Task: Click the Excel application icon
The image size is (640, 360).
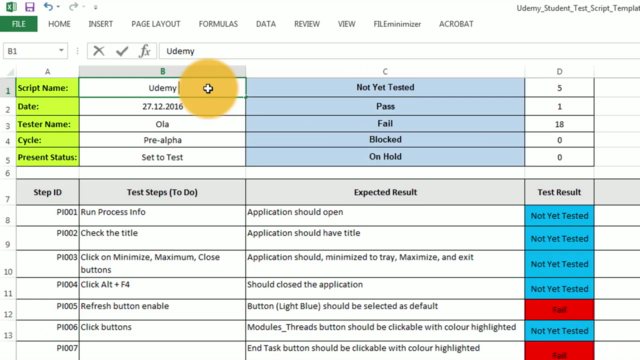Action: click(x=11, y=7)
